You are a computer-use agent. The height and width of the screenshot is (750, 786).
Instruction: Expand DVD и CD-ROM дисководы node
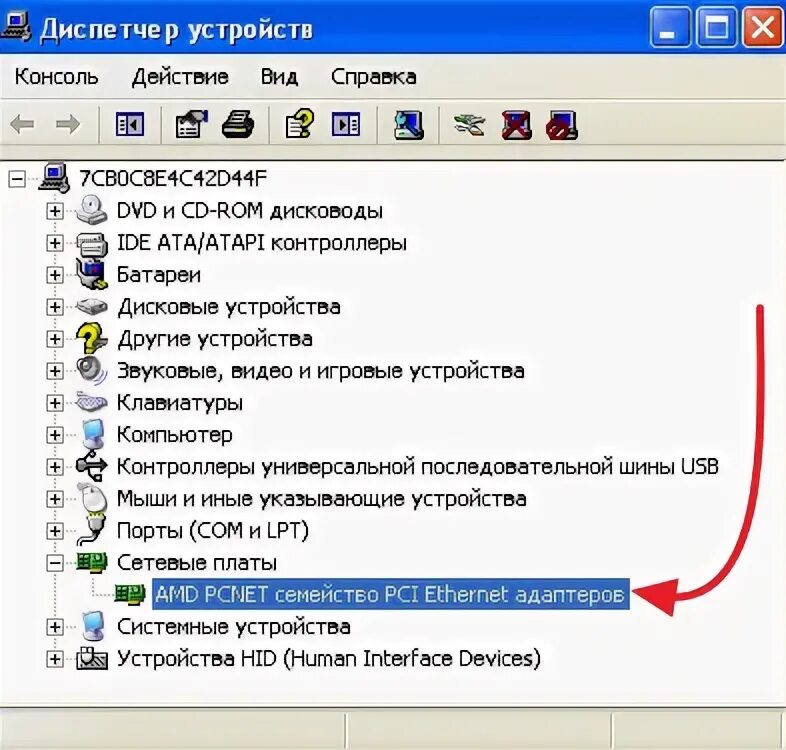click(x=55, y=211)
